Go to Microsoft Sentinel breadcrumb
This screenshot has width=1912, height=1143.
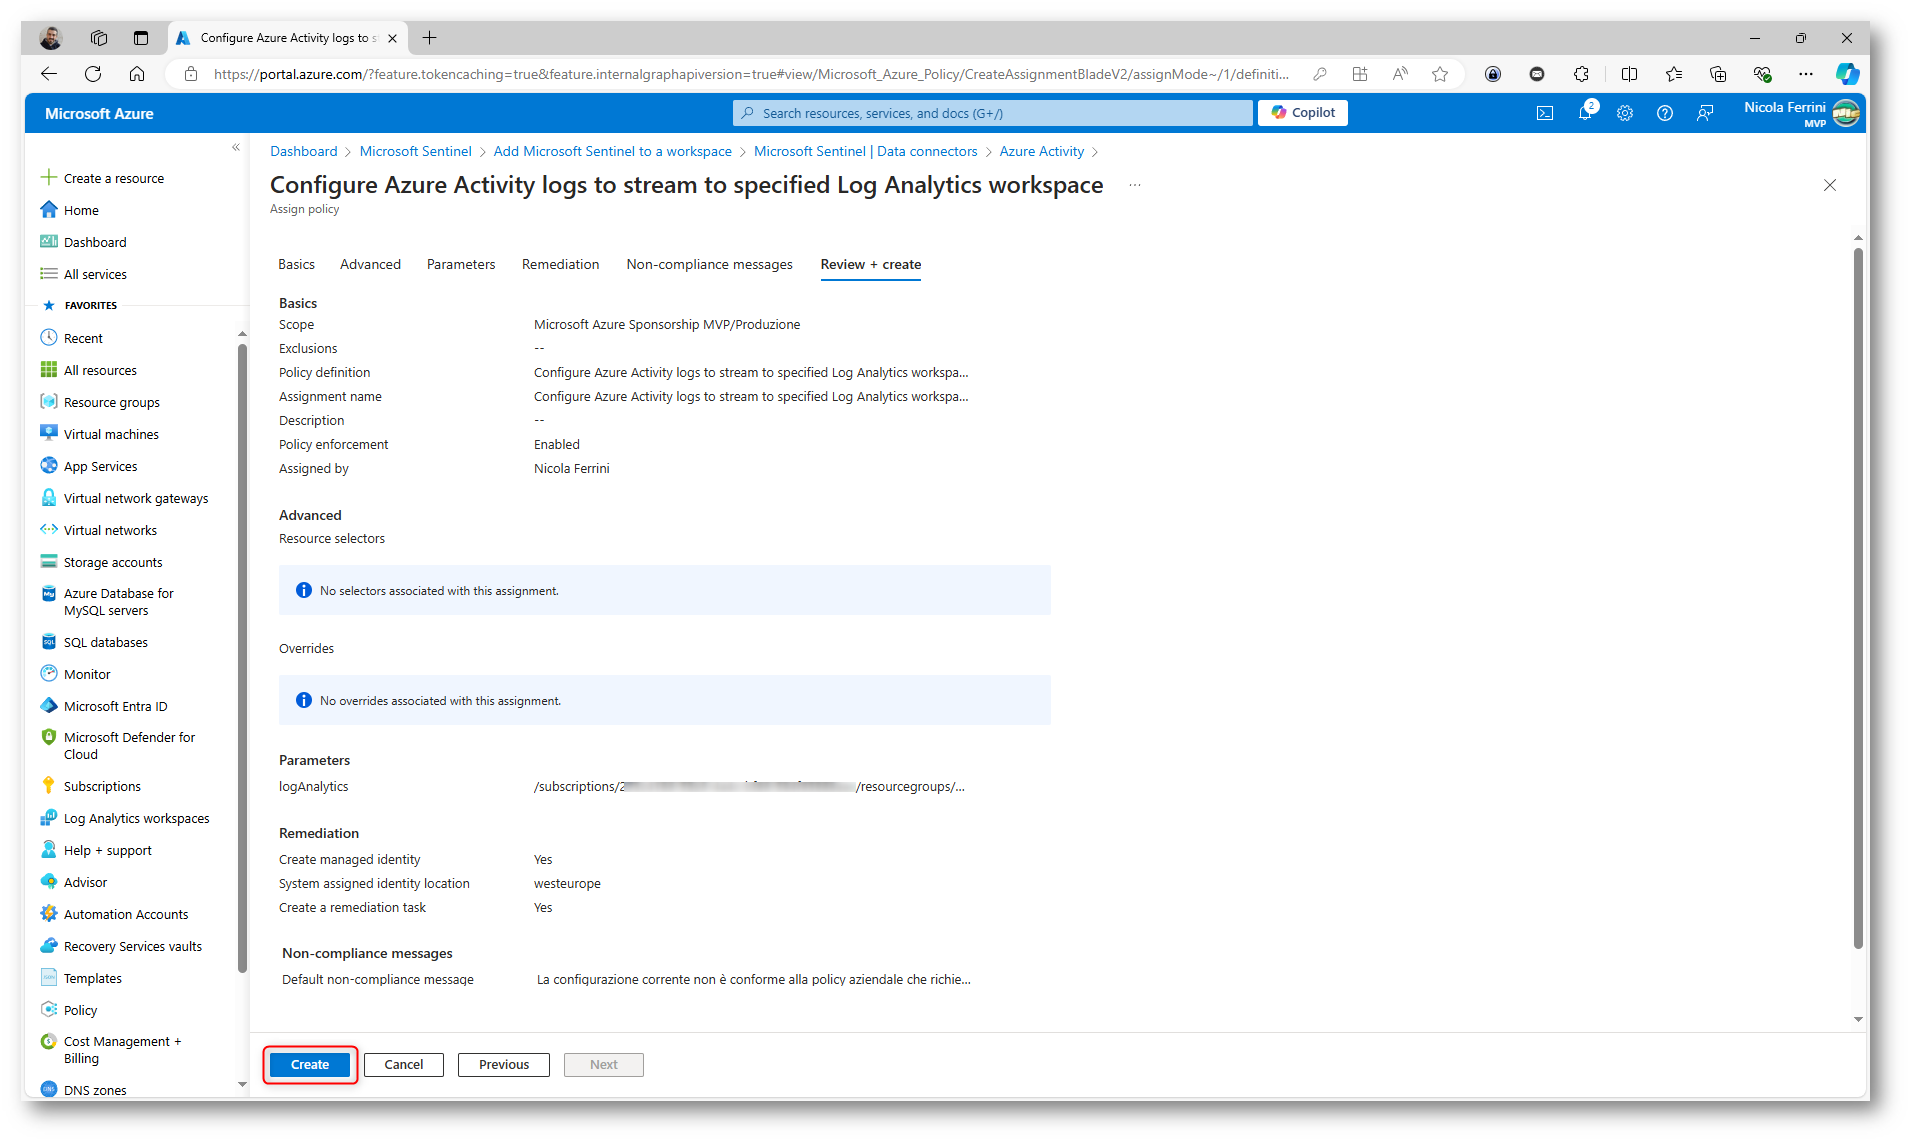point(415,151)
